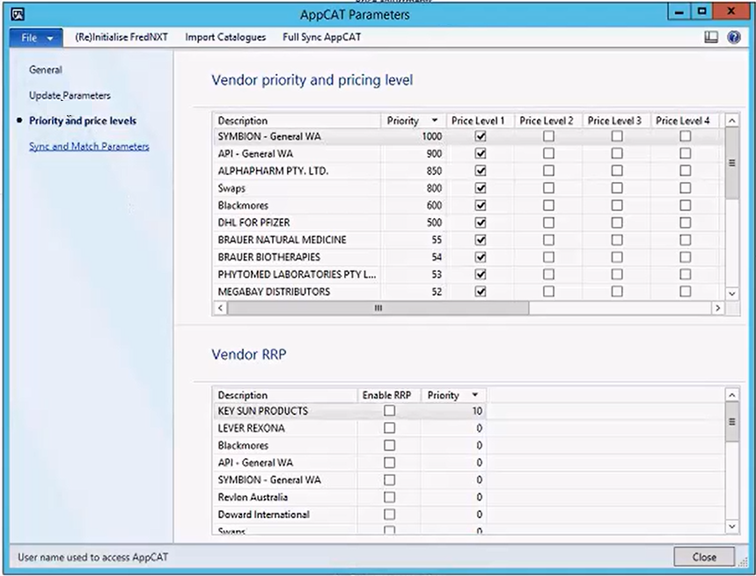
Task: Enable Price Level 4 for BRAUER NATURAL MEDICINE
Action: click(x=685, y=240)
